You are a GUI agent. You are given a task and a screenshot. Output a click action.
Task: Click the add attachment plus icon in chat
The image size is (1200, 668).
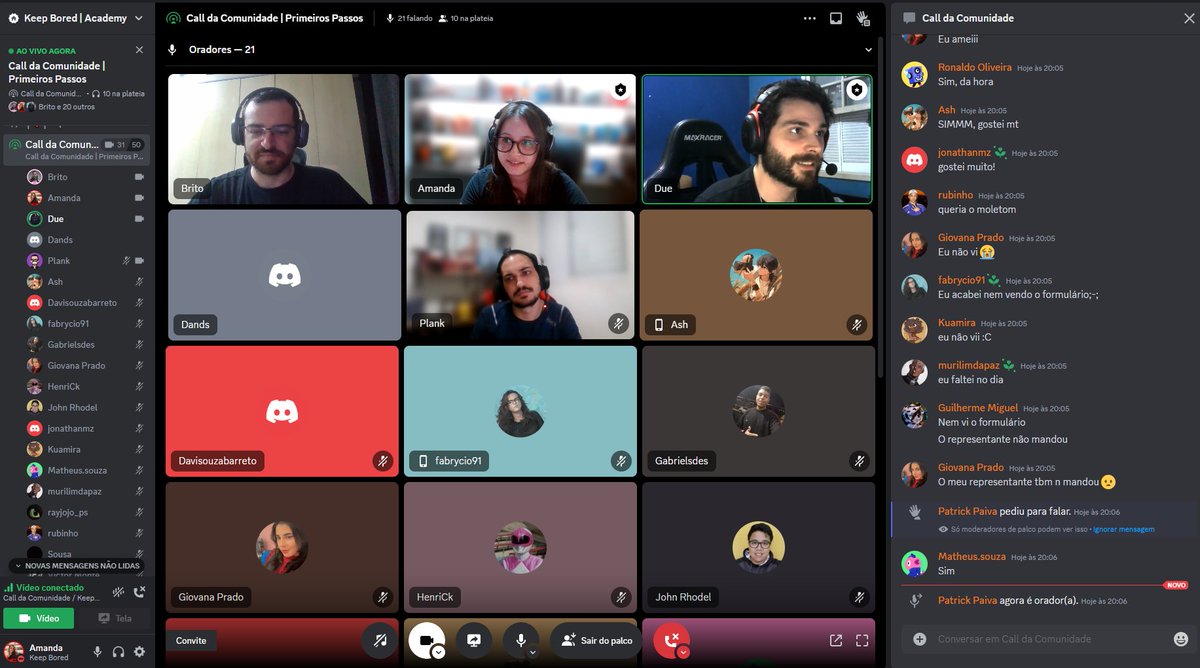point(920,639)
